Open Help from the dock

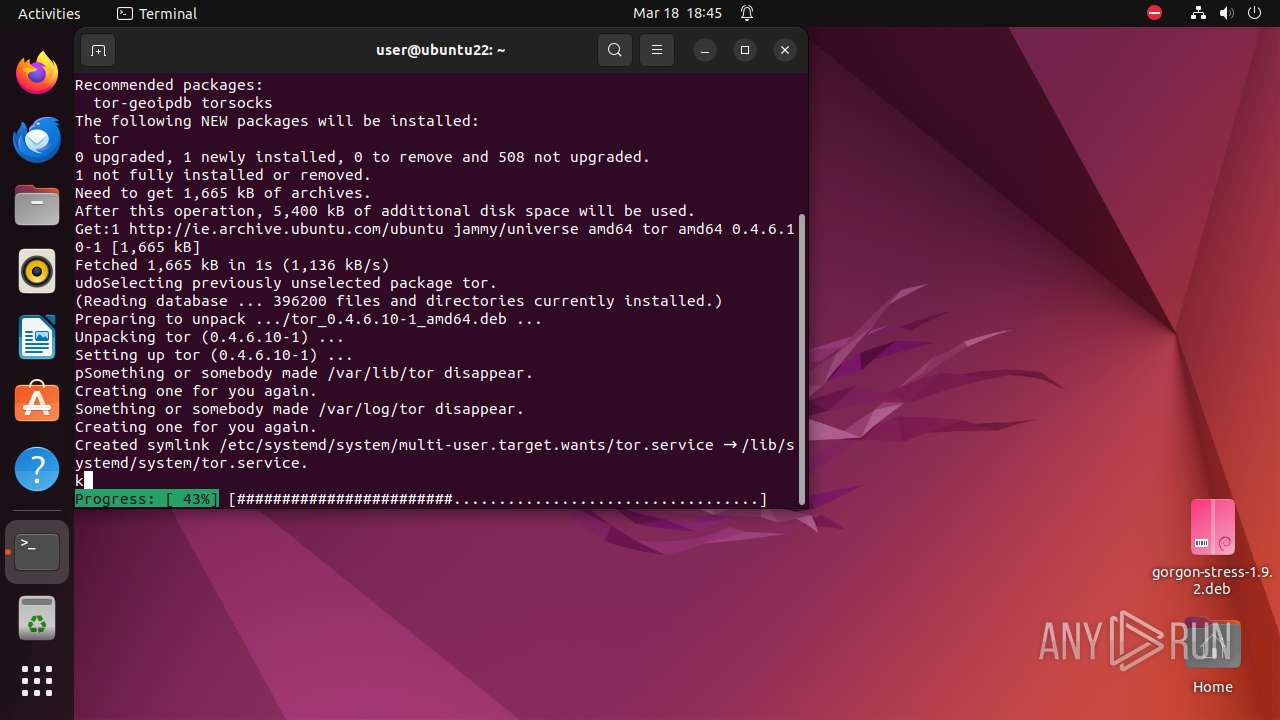coord(37,468)
